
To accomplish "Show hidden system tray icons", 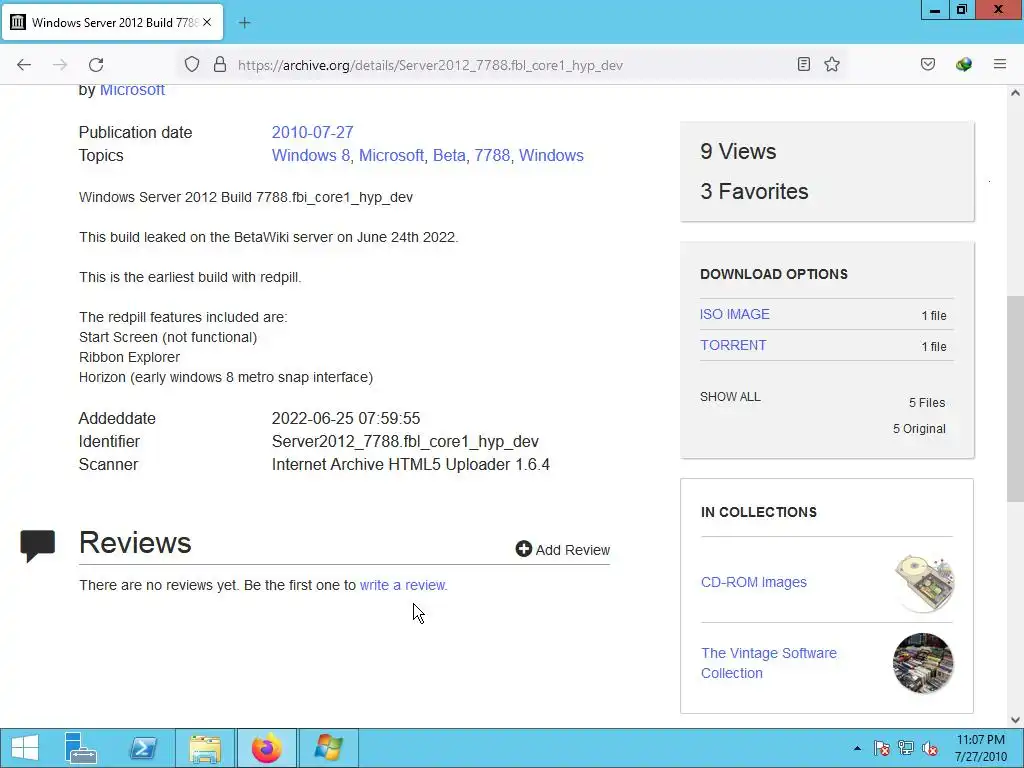I will (x=857, y=748).
